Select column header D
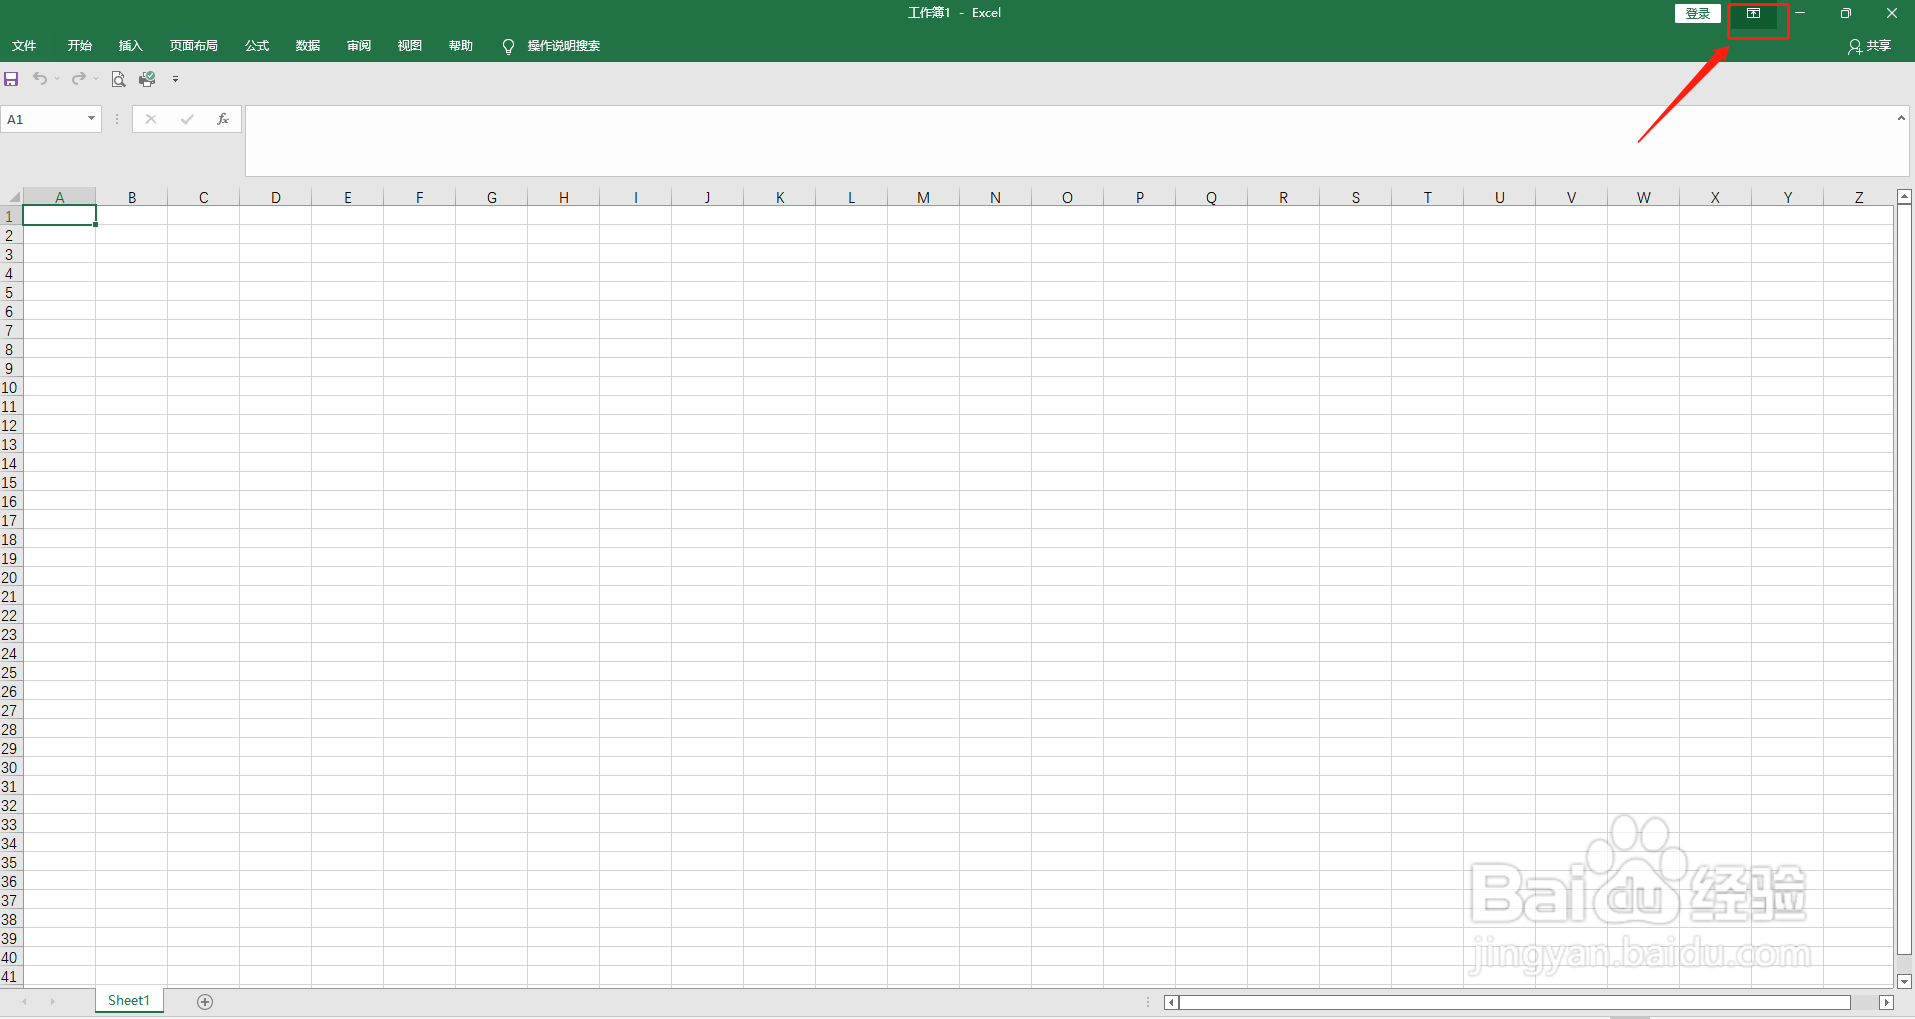The width and height of the screenshot is (1915, 1019). [276, 197]
